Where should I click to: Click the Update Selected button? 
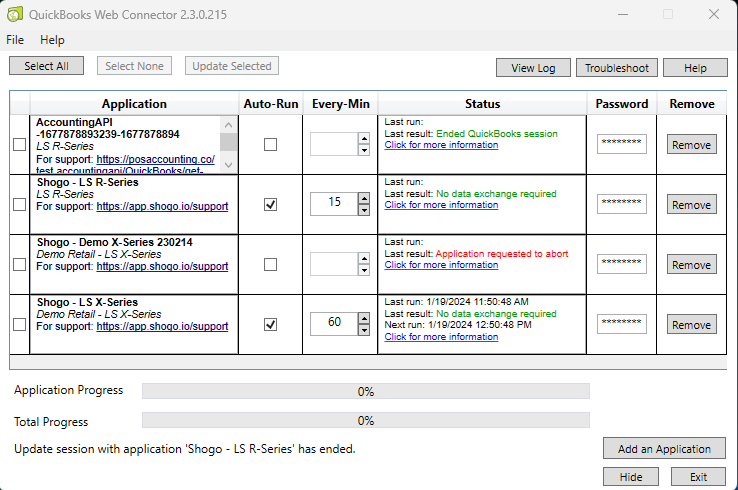232,66
